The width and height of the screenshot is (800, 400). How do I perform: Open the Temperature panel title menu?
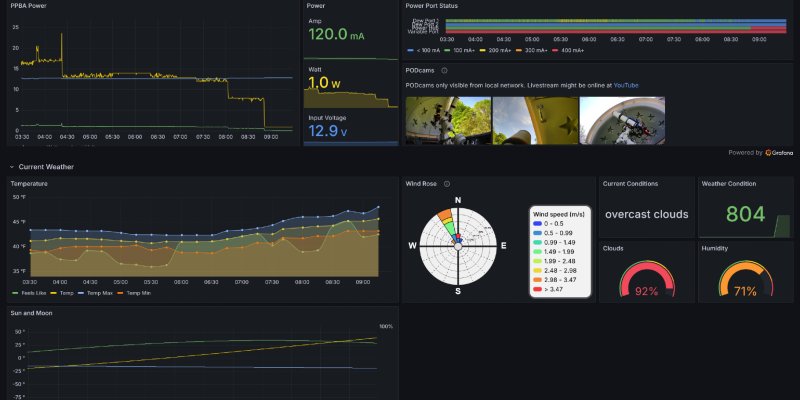pyautogui.click(x=32, y=184)
